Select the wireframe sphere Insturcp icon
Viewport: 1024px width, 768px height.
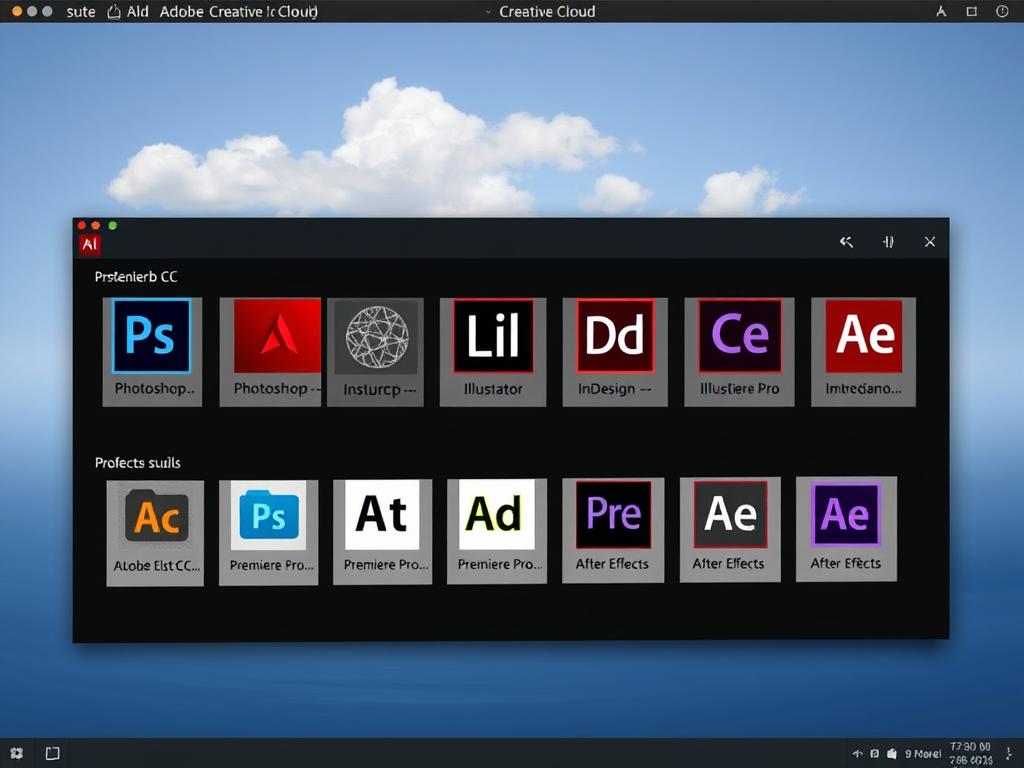tap(377, 337)
